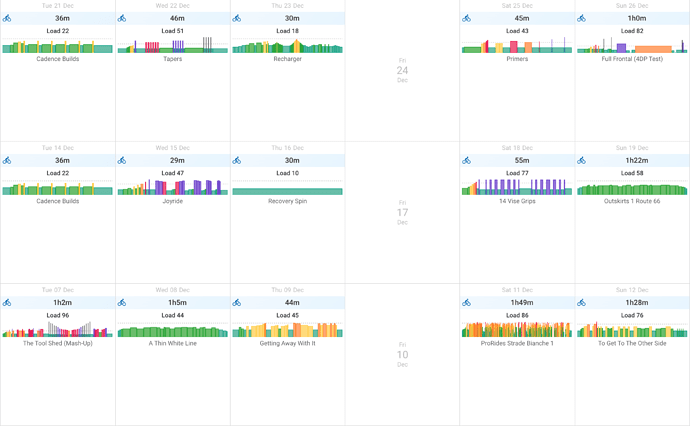690x426 pixels.
Task: Select the Tapers workout name
Action: (x=172, y=59)
